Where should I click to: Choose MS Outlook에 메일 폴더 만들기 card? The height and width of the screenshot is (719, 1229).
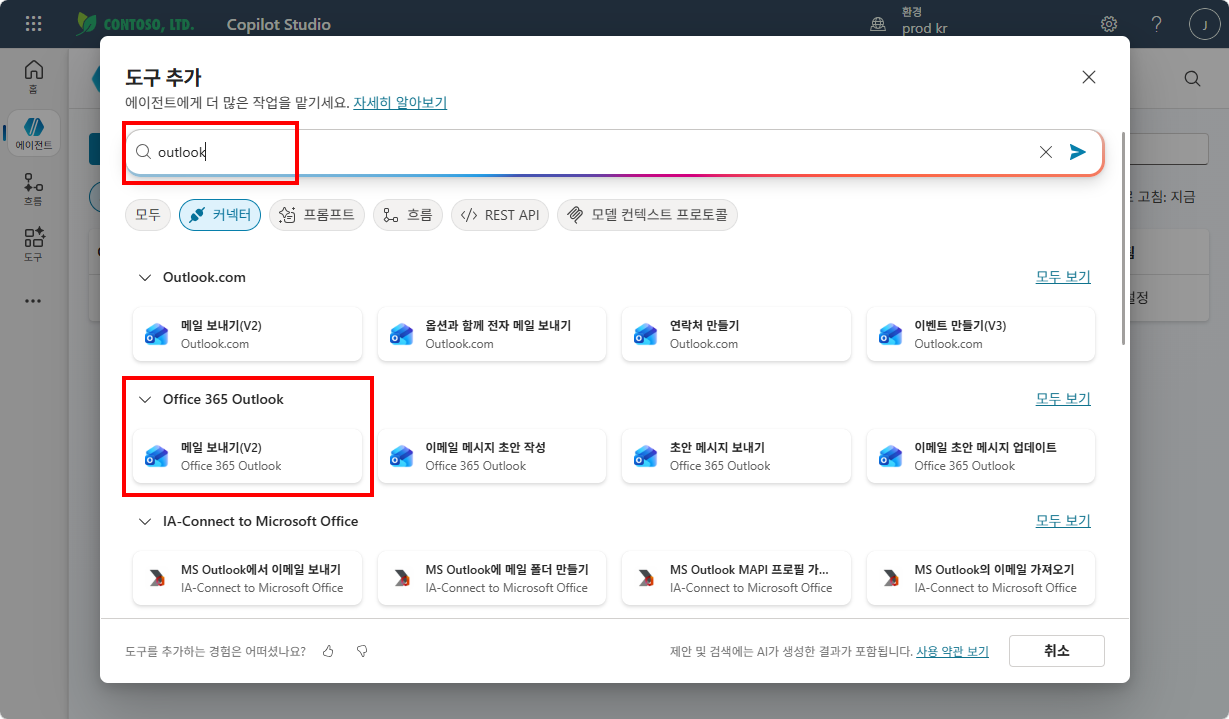click(492, 578)
